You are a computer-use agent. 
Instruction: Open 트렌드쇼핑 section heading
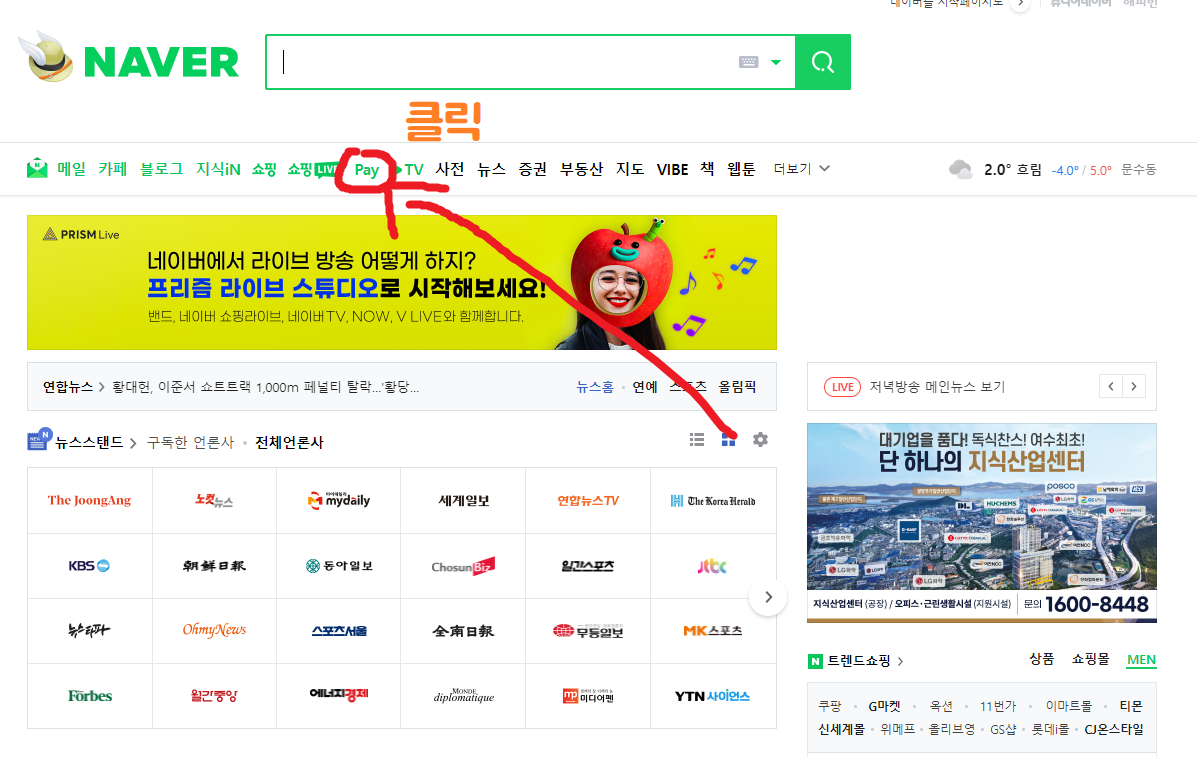pyautogui.click(x=857, y=661)
